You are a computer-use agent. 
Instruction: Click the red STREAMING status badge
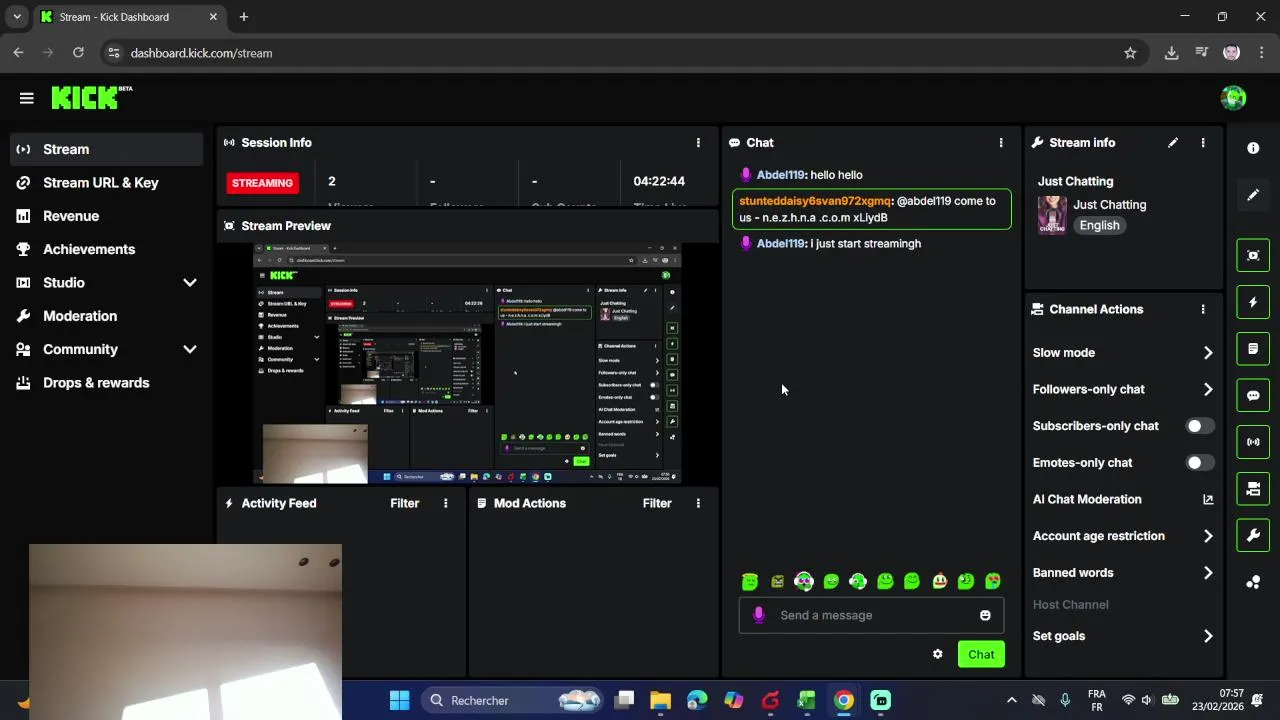262,183
